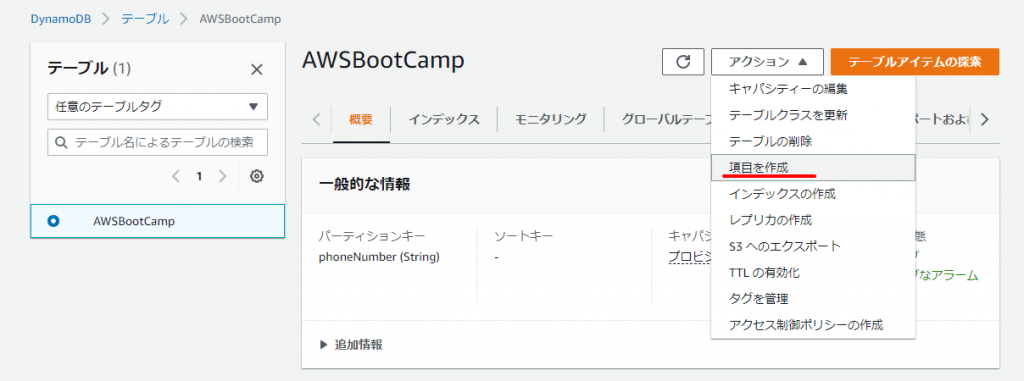Viewport: 1024px width, 381px height.
Task: Click page number 1 in pagination
Action: pyautogui.click(x=199, y=176)
